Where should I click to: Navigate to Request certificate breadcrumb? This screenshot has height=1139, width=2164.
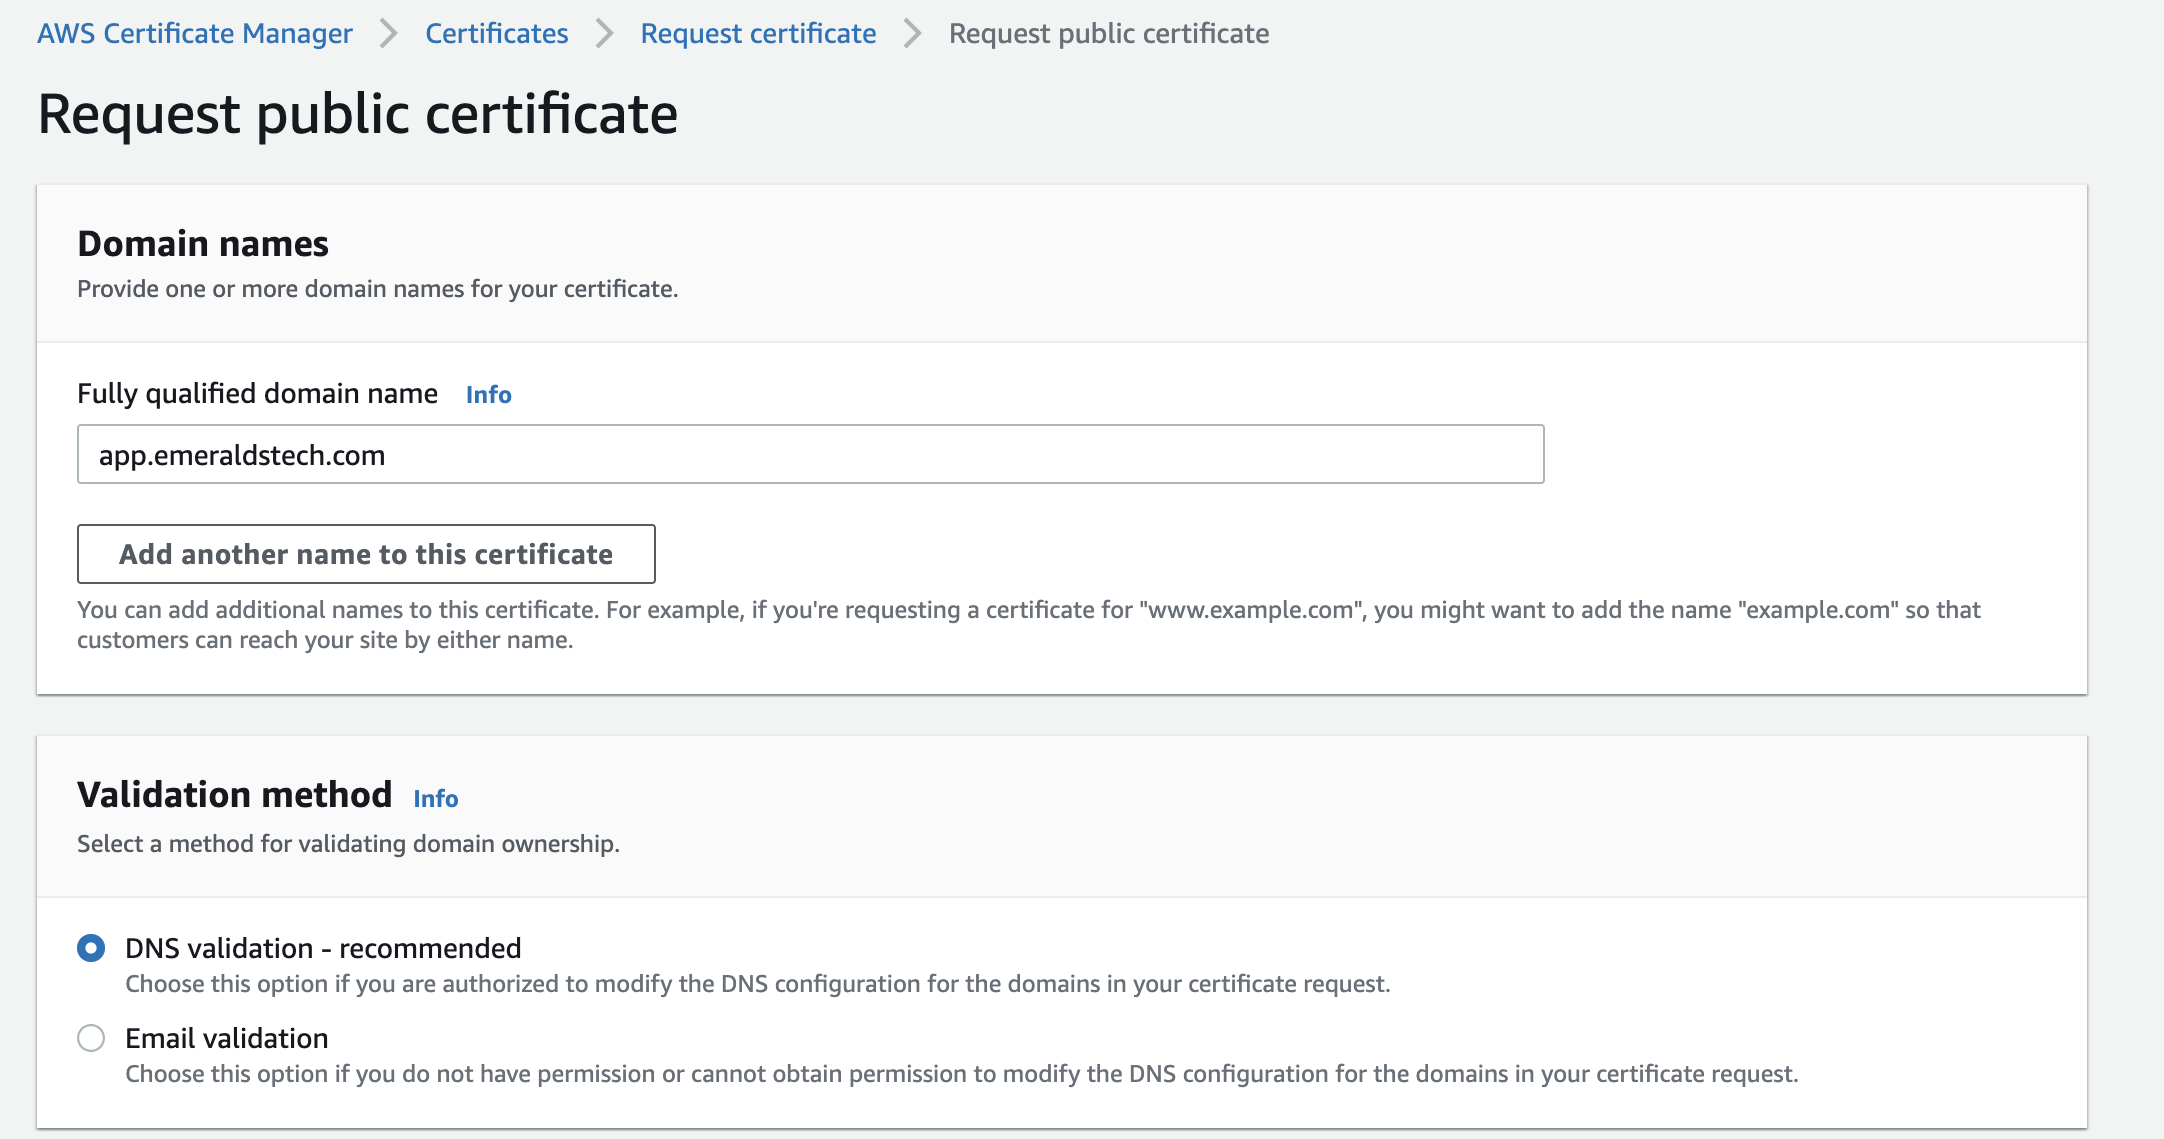point(758,34)
